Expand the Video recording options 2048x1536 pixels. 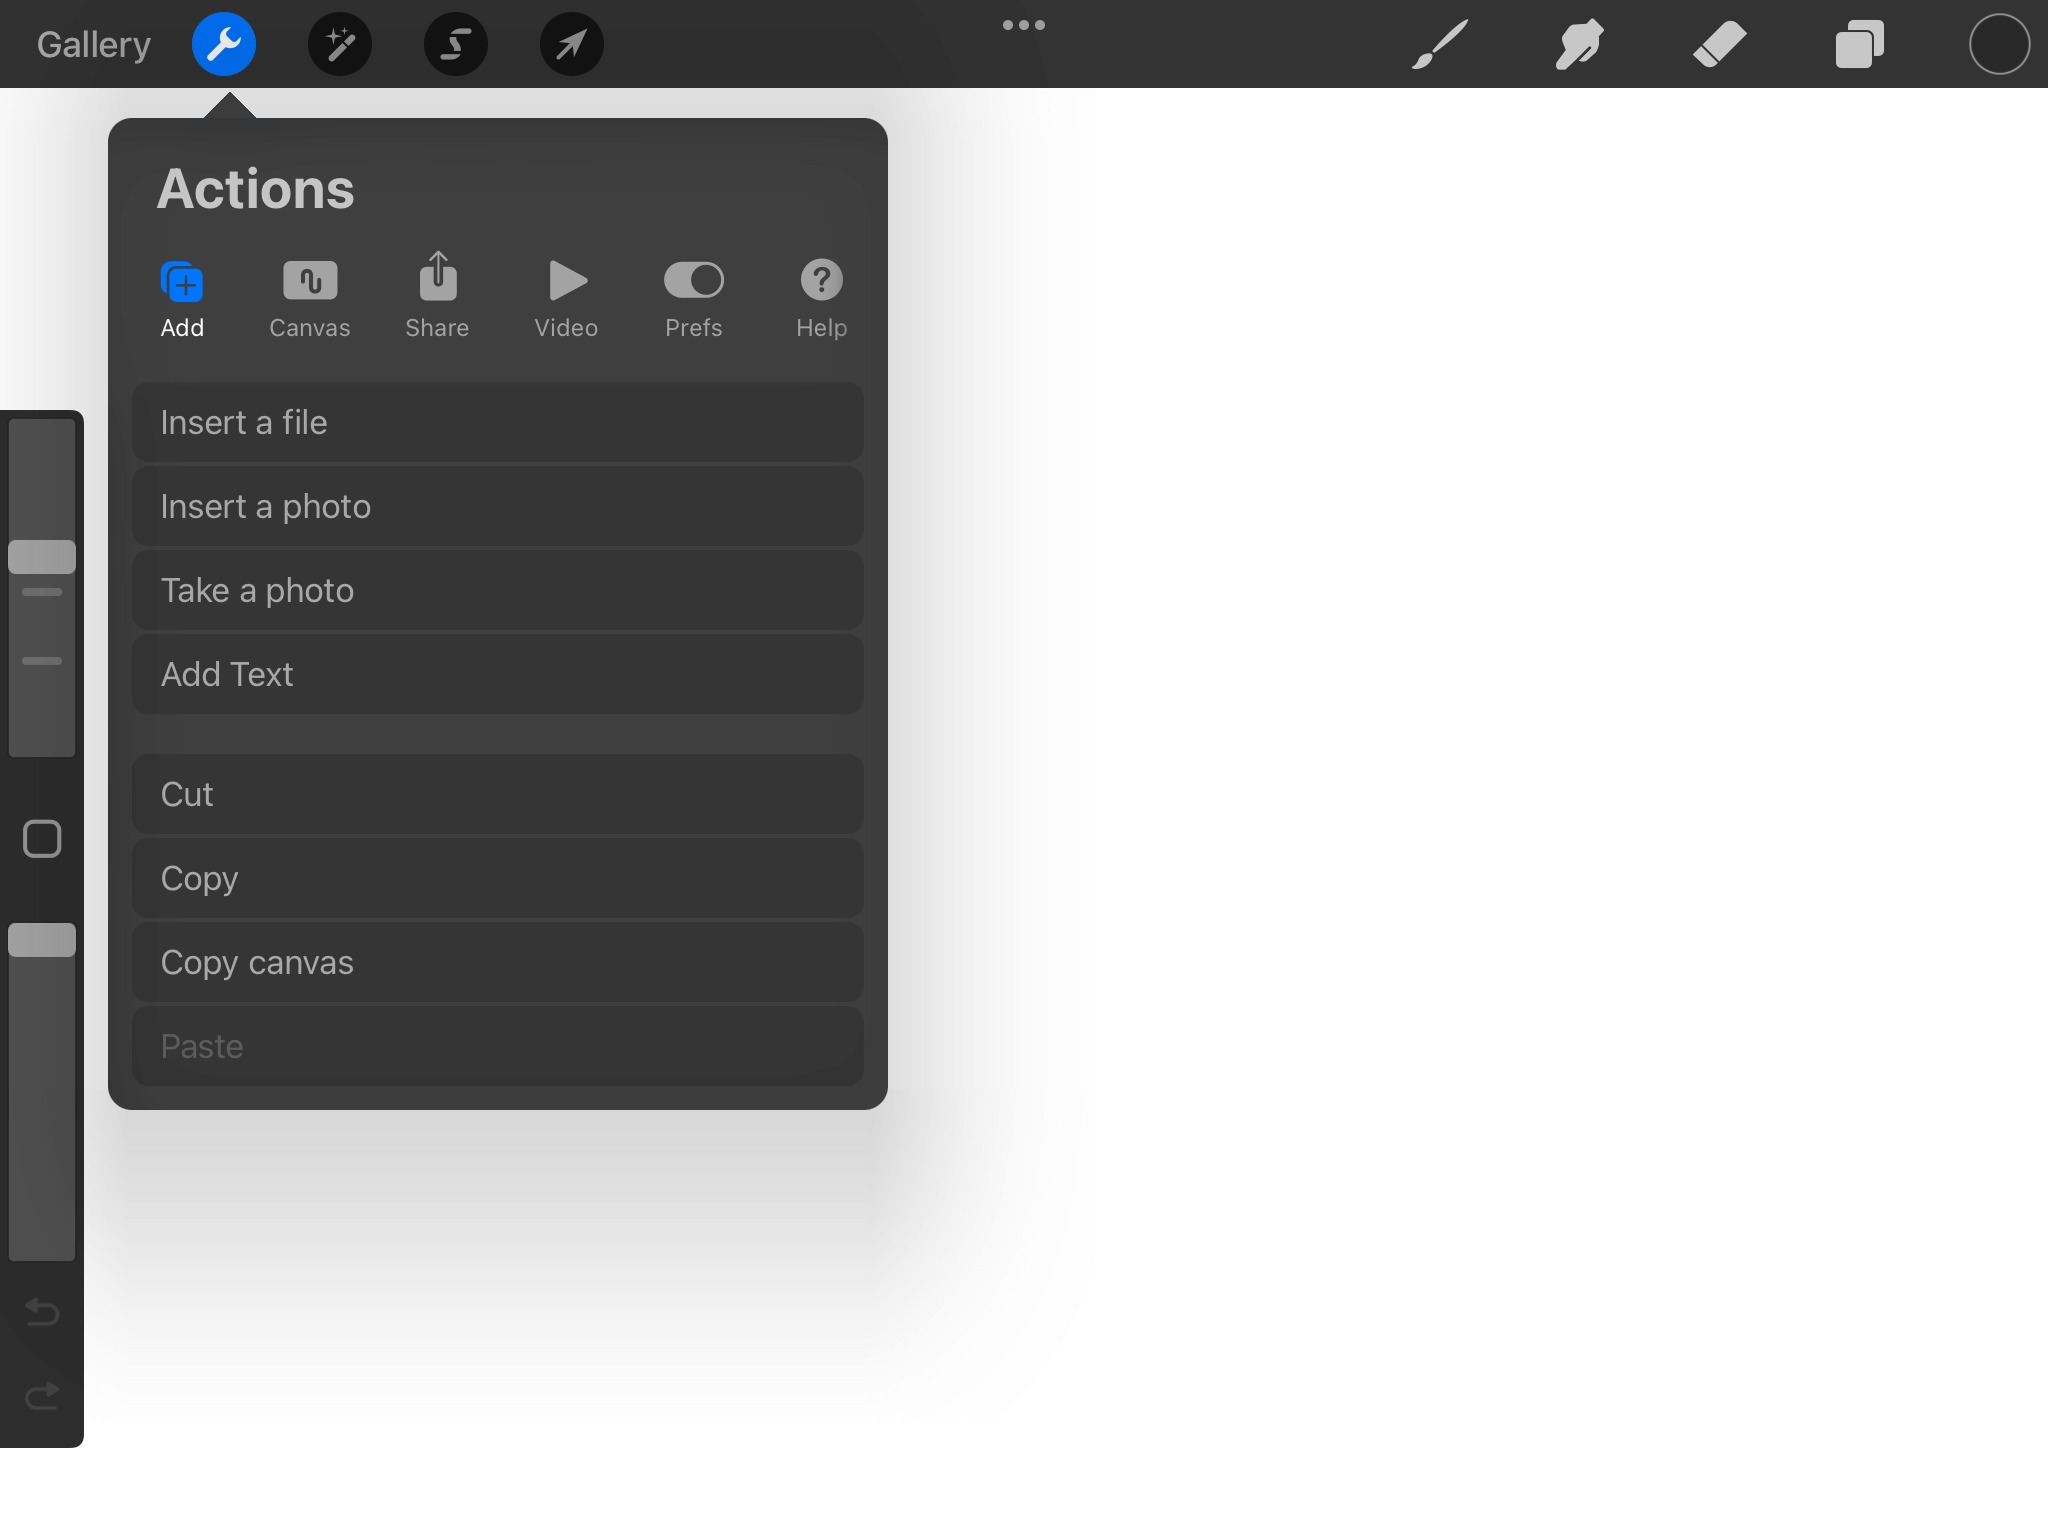pos(564,297)
